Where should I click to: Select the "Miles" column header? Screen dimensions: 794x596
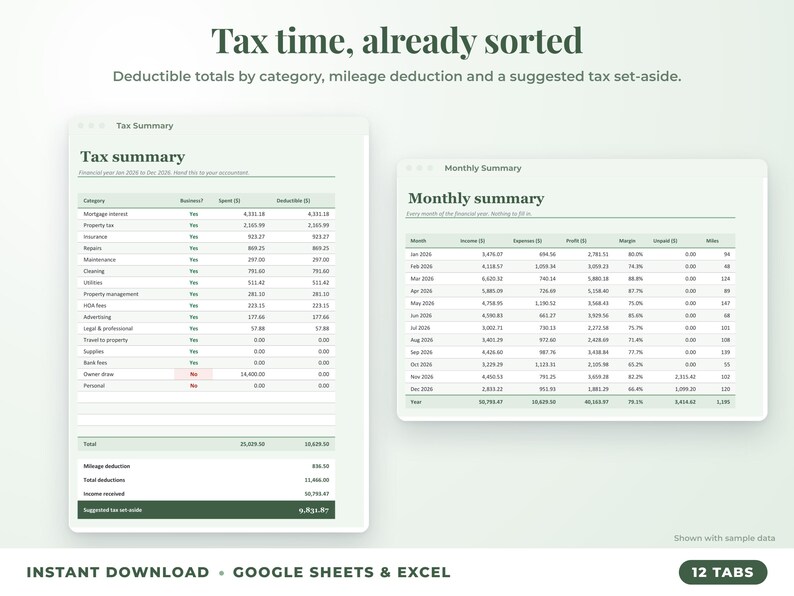(x=712, y=241)
